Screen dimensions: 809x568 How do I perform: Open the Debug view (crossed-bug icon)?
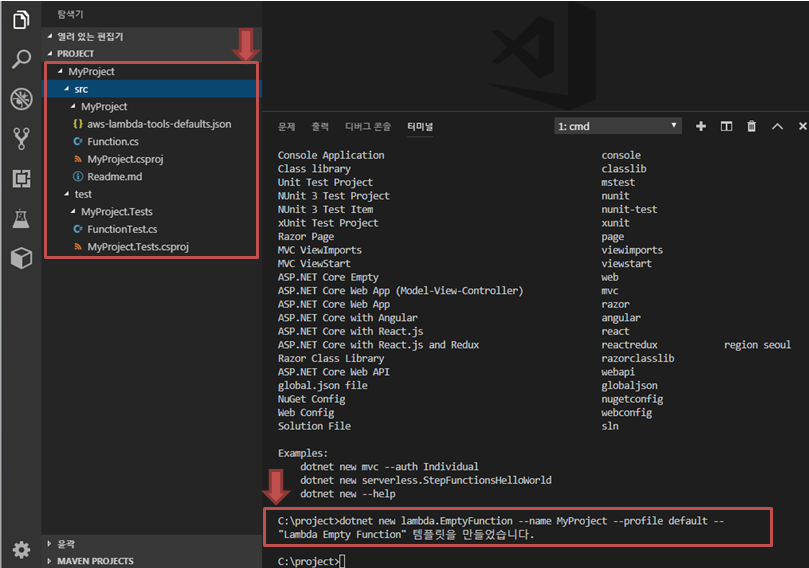(21, 99)
